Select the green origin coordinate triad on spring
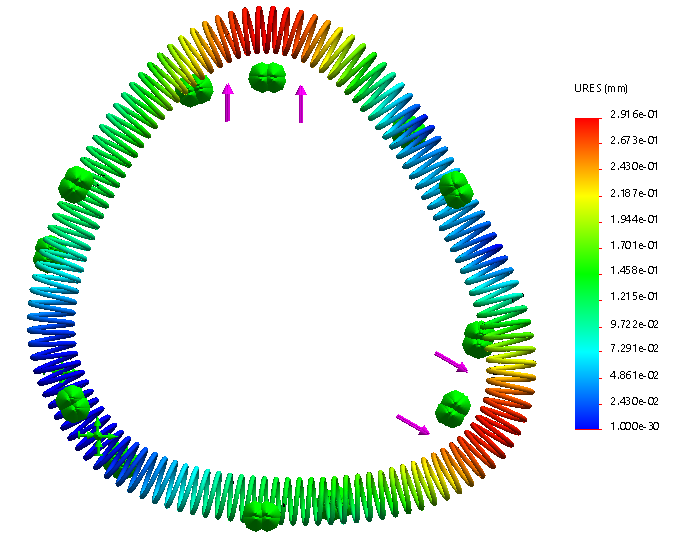Viewport: 683px width, 535px height. click(x=98, y=436)
